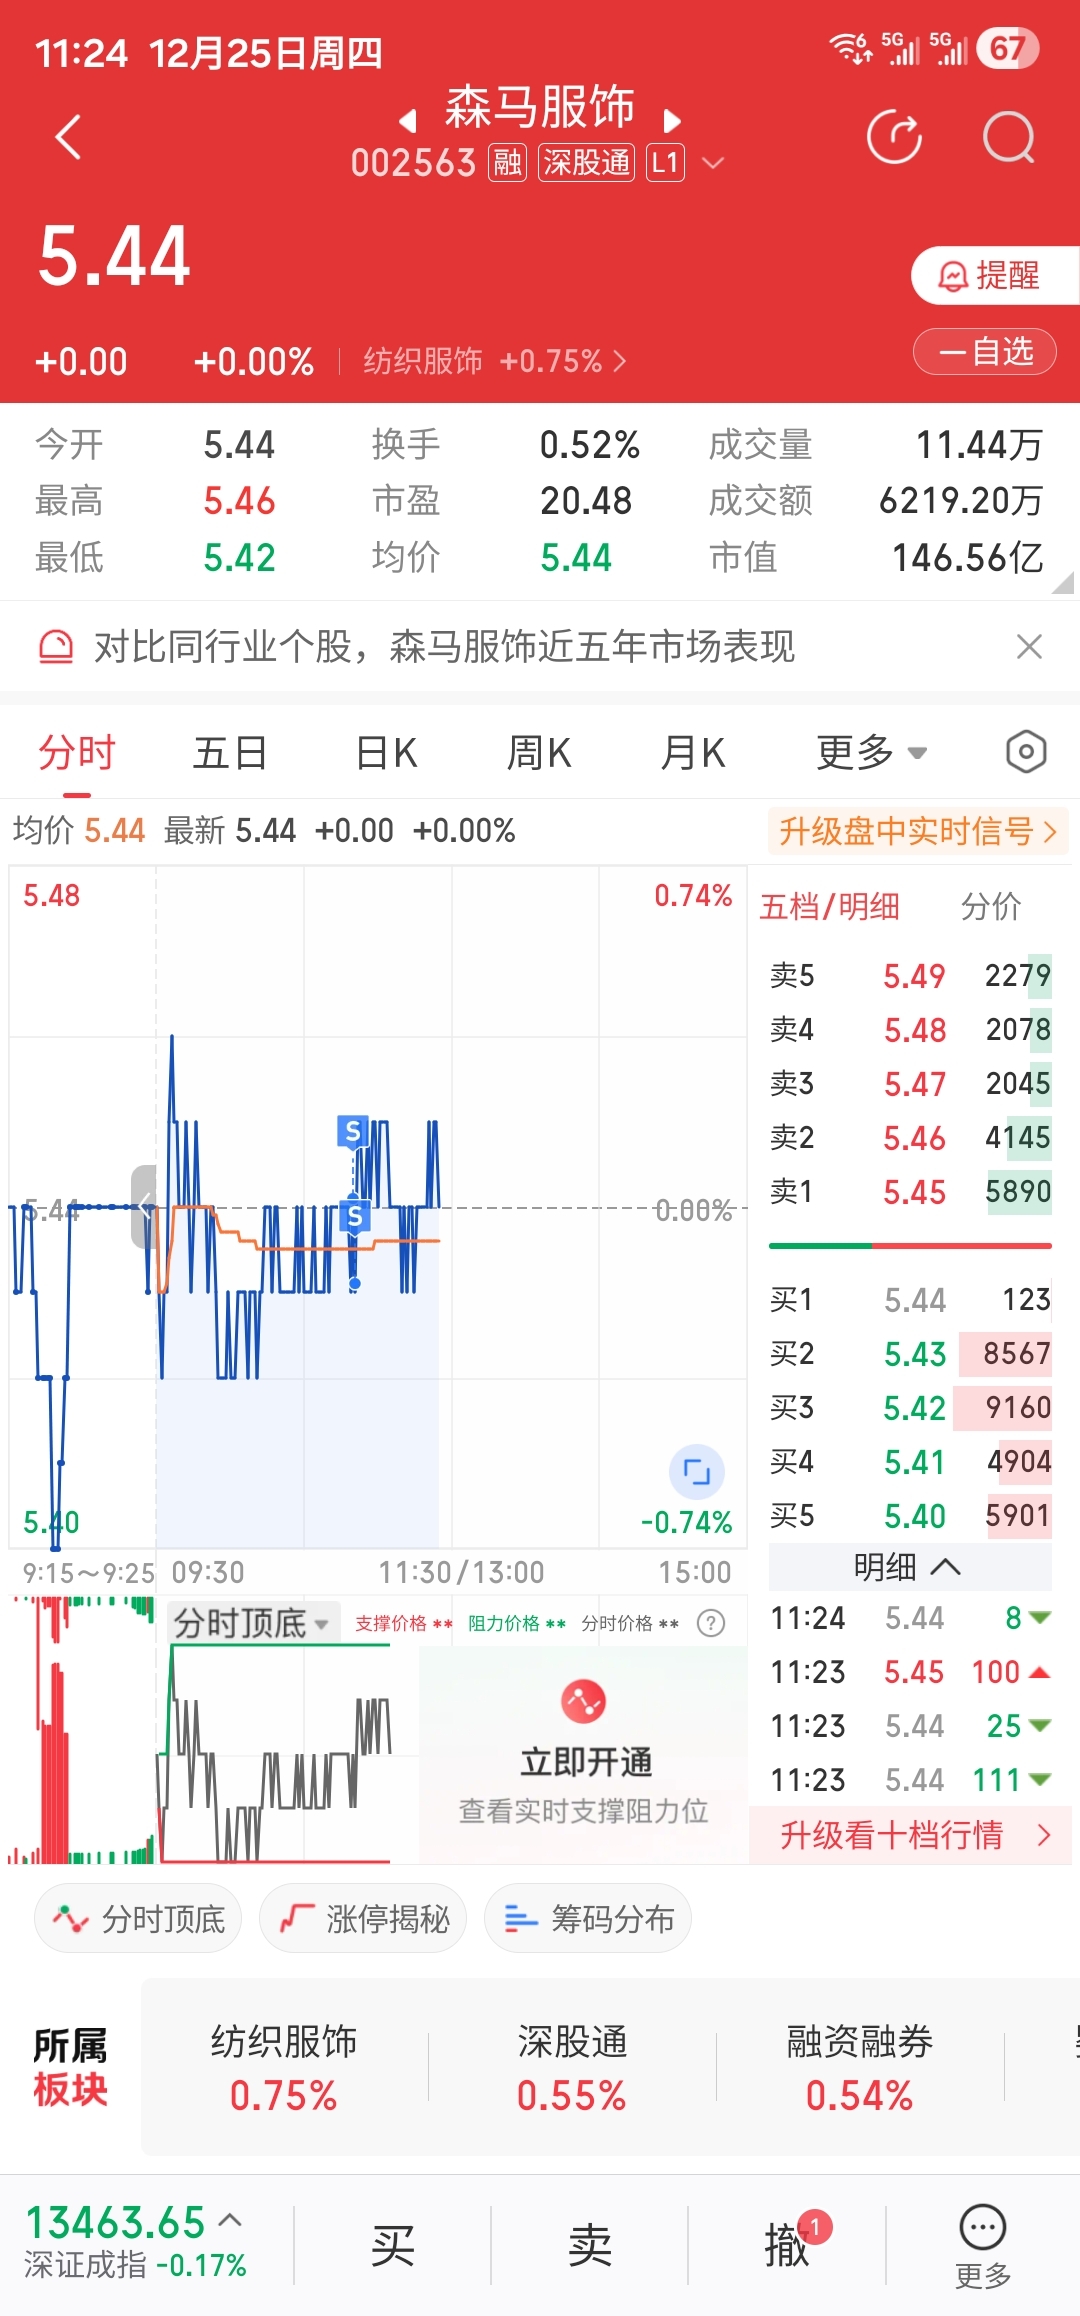Close the industry comparison banner
This screenshot has height=2316, width=1080.
[x=1029, y=647]
